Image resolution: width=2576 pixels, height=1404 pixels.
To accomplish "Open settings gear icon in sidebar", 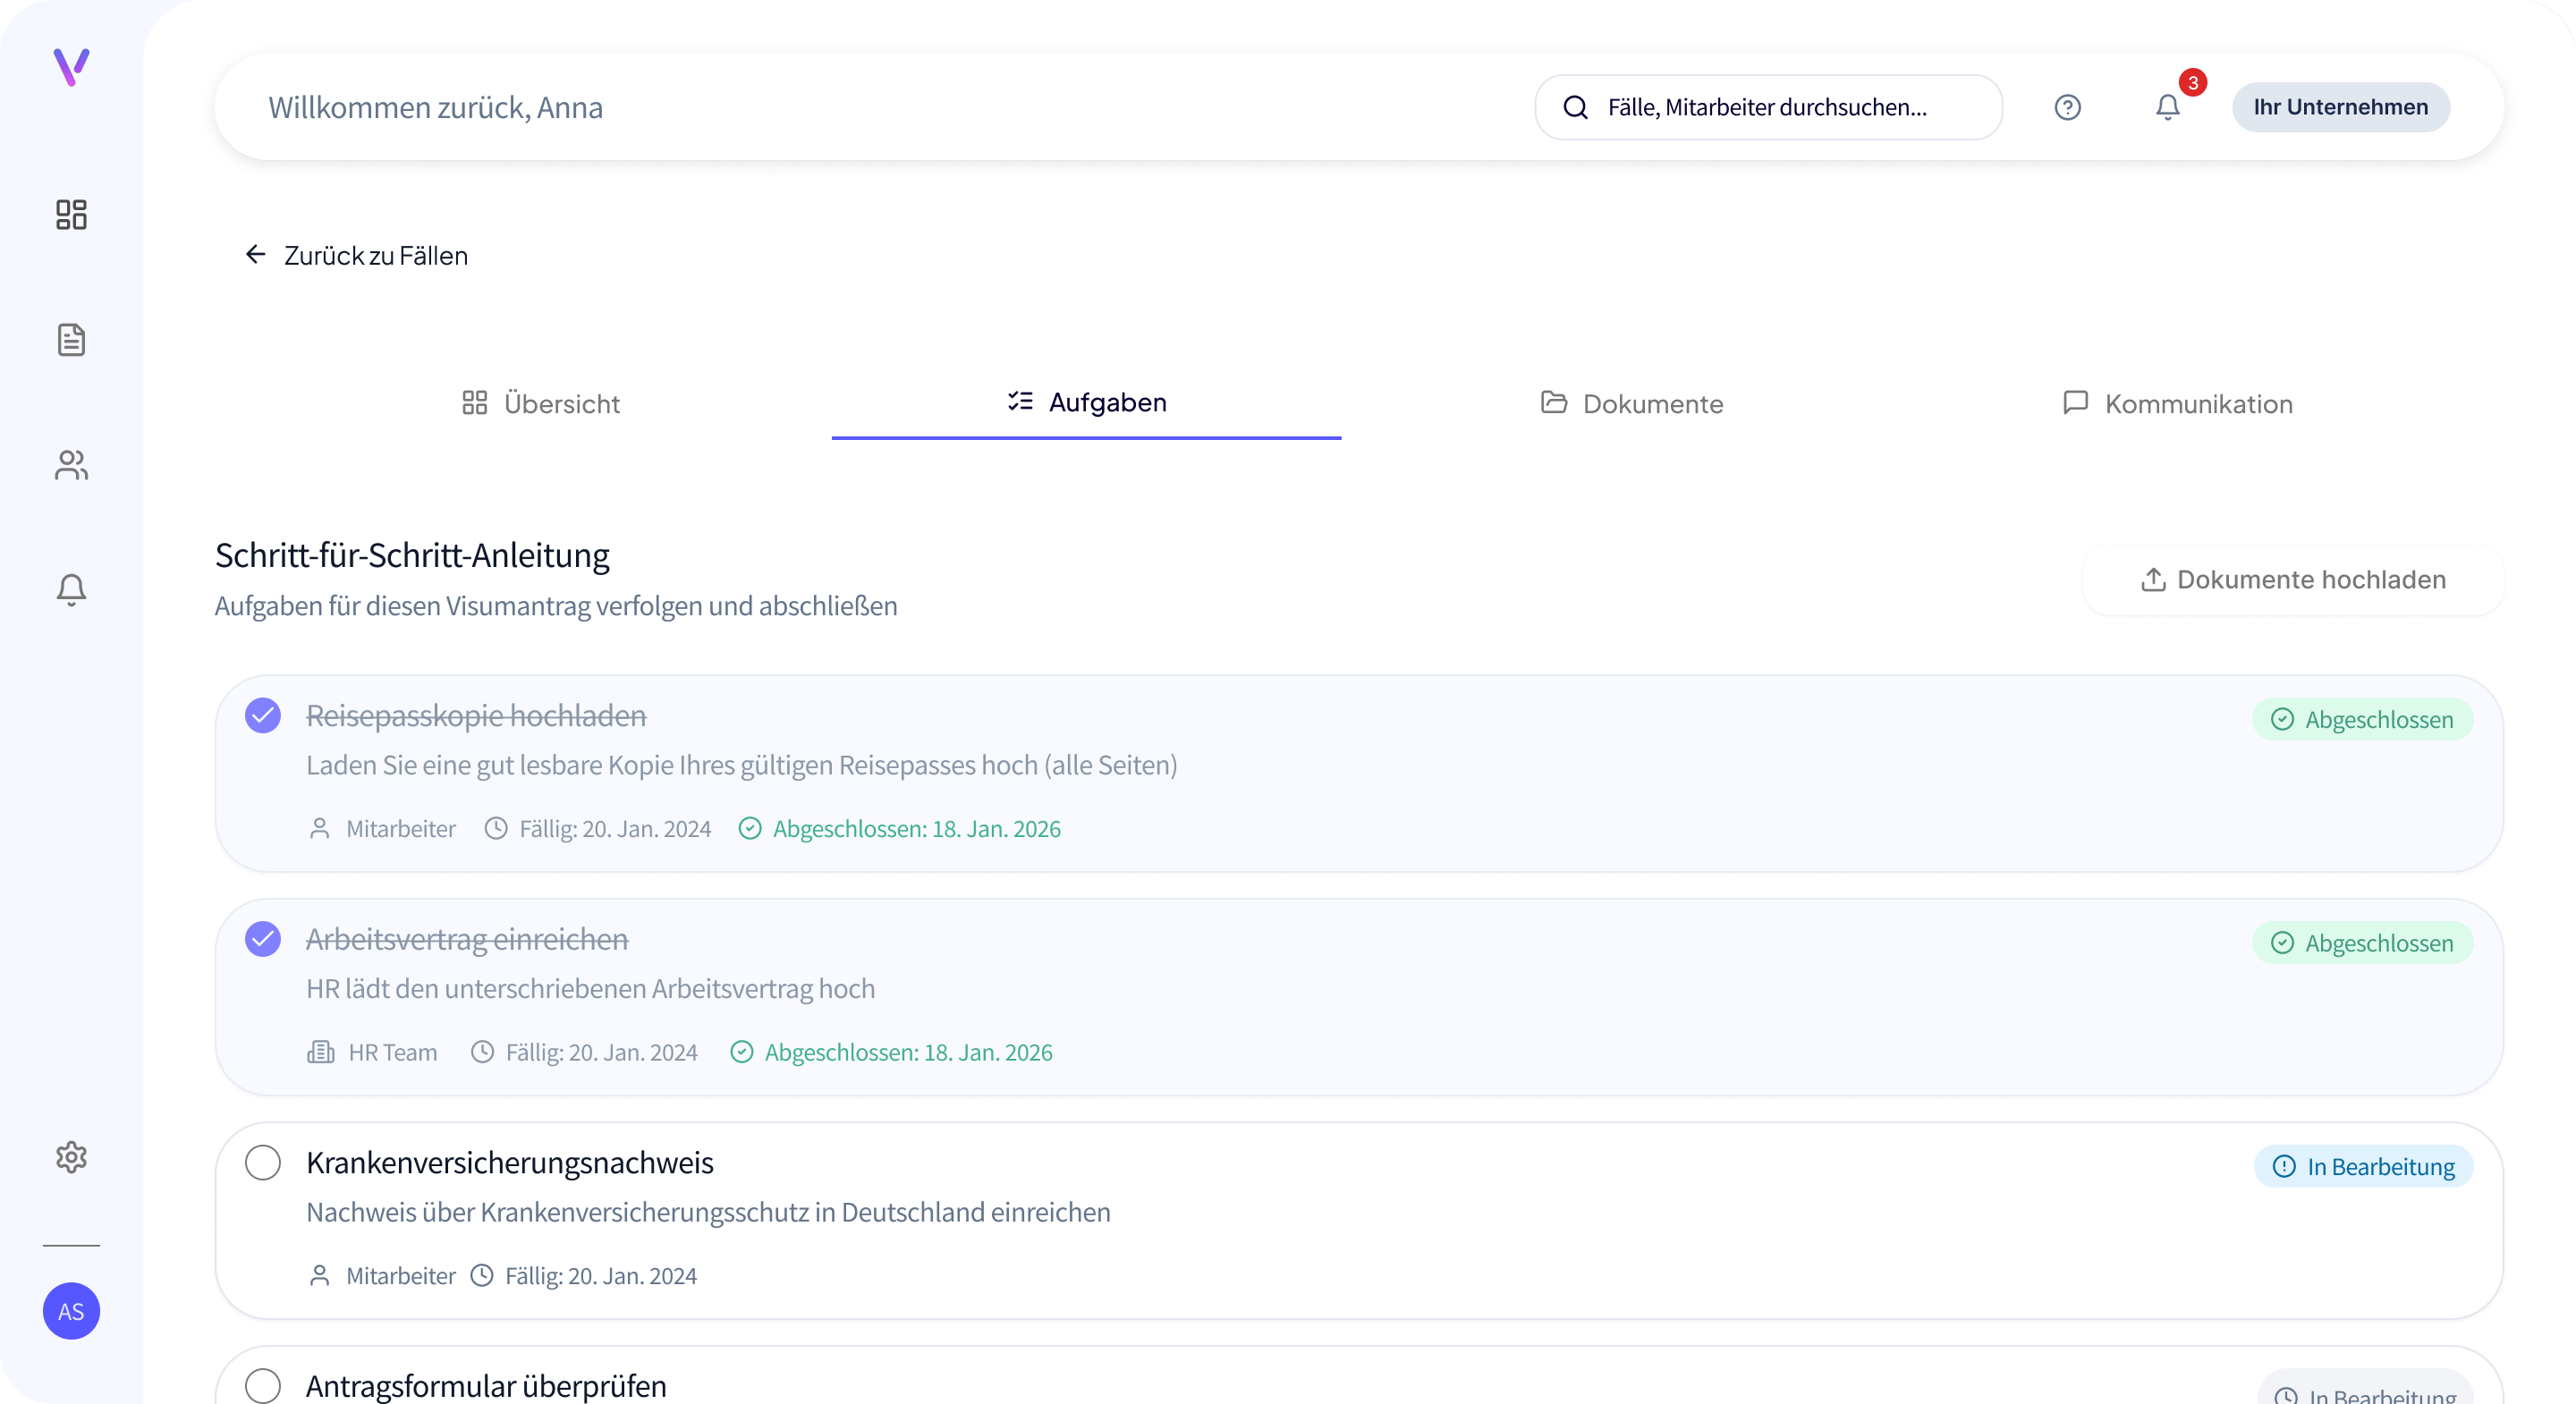I will pos(71,1157).
